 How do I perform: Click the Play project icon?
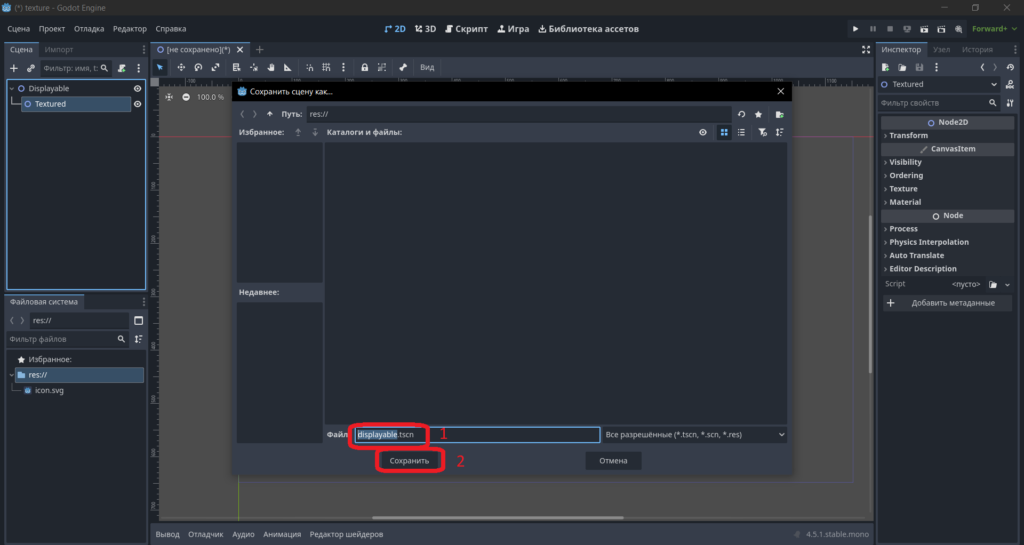(855, 29)
